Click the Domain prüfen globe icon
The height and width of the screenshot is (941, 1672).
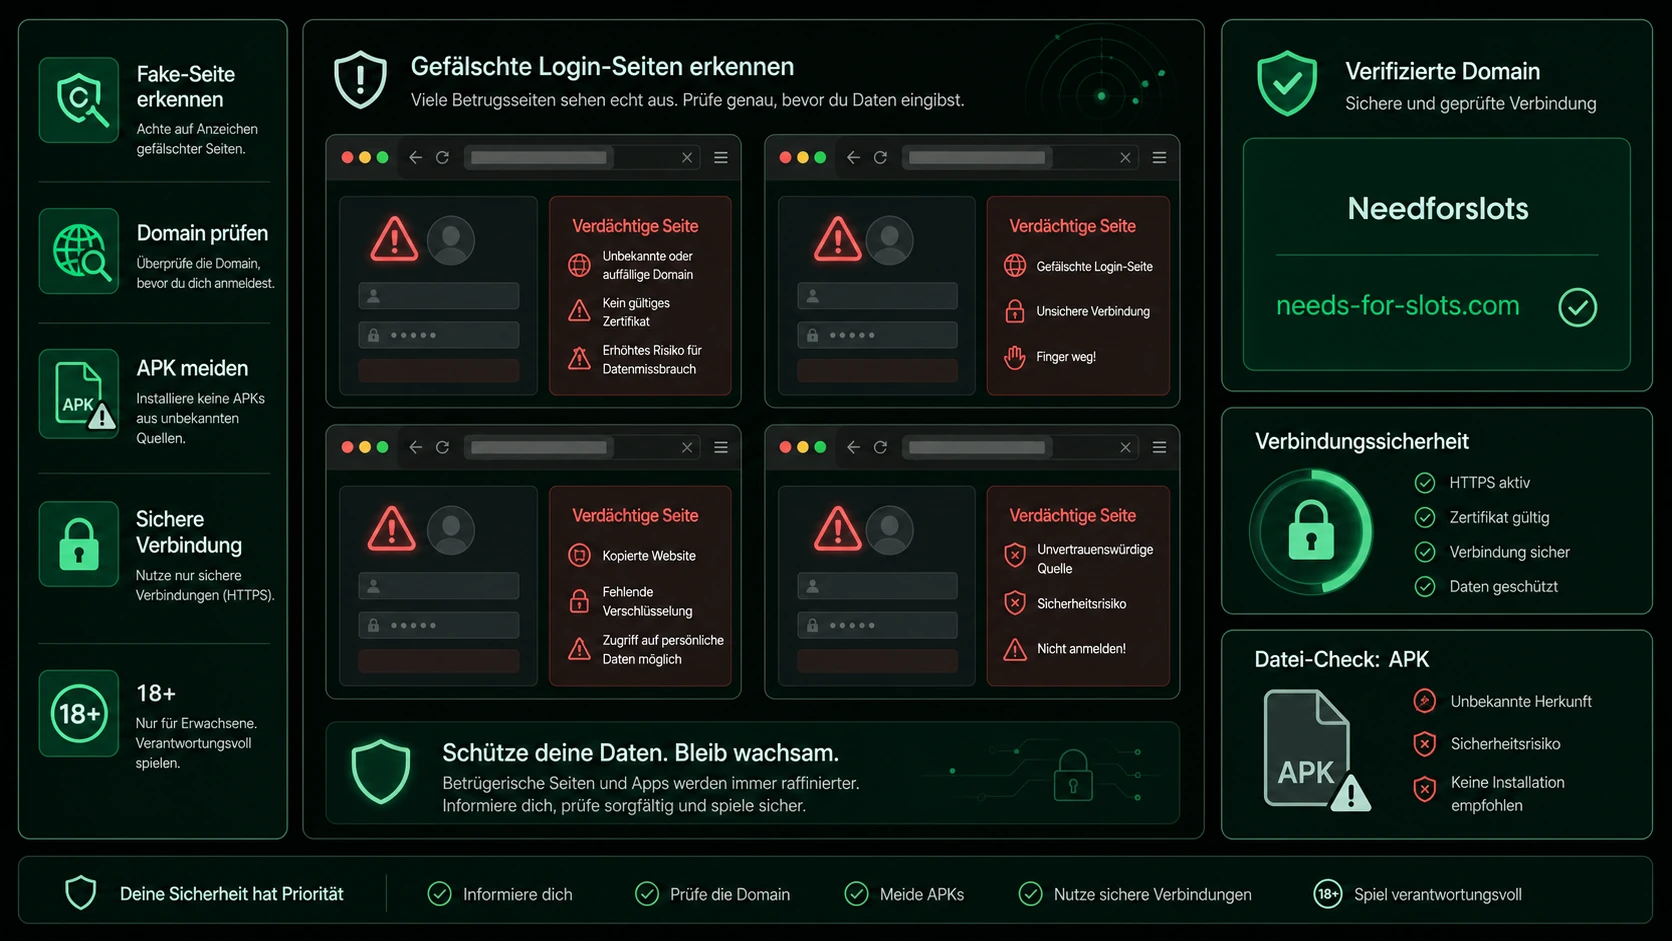point(79,251)
